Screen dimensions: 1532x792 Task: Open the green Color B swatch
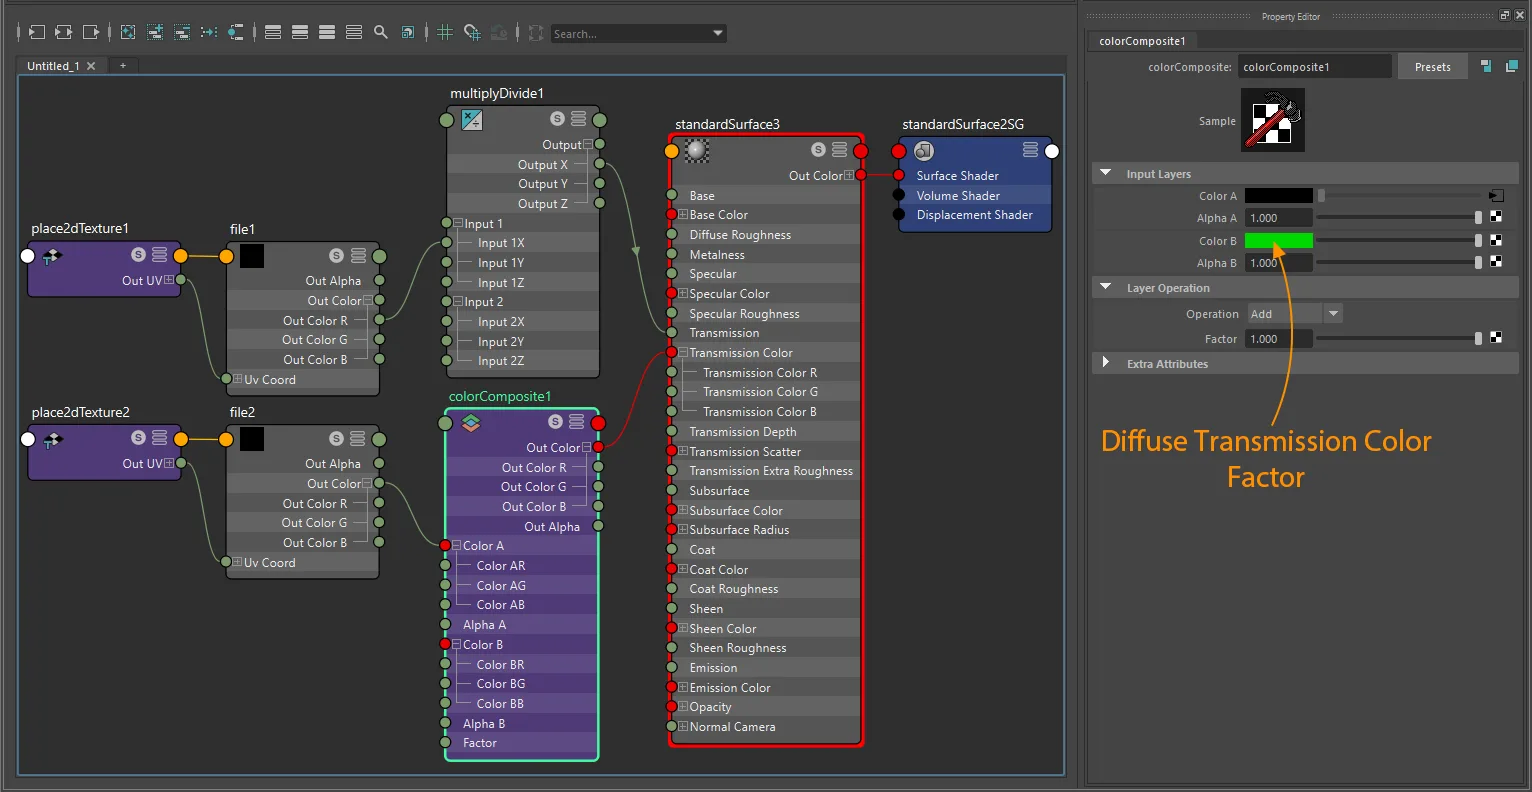click(x=1278, y=241)
